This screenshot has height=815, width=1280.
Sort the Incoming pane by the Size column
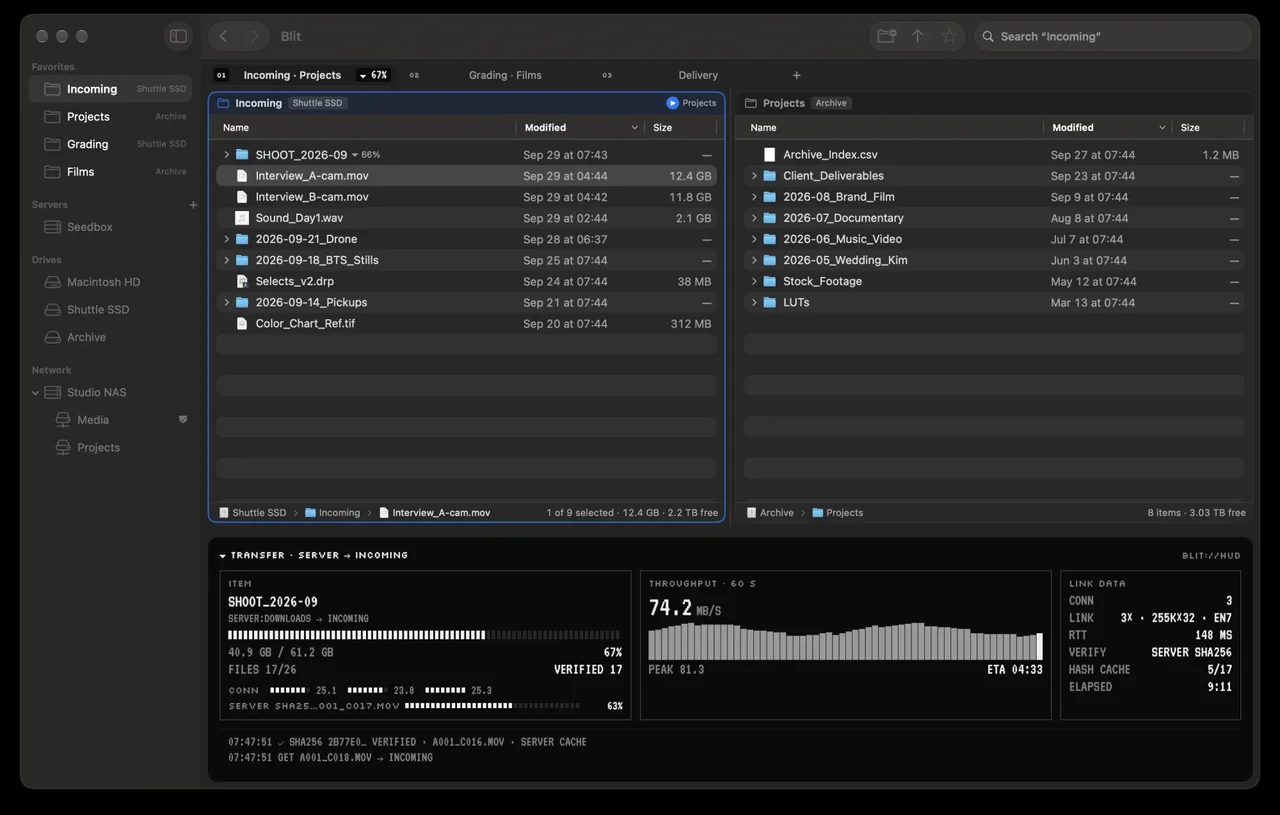(663, 128)
